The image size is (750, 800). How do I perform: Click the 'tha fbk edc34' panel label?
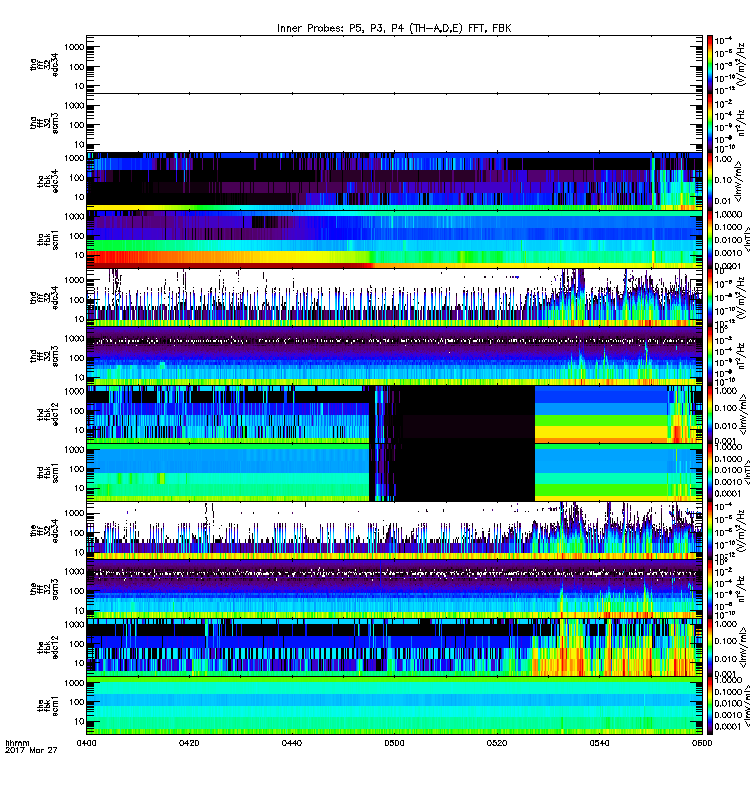[47, 182]
